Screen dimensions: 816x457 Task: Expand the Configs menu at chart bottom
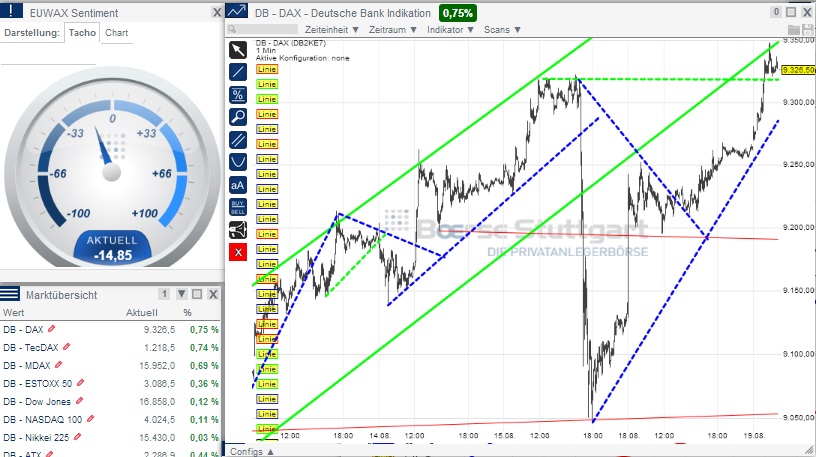tap(252, 451)
